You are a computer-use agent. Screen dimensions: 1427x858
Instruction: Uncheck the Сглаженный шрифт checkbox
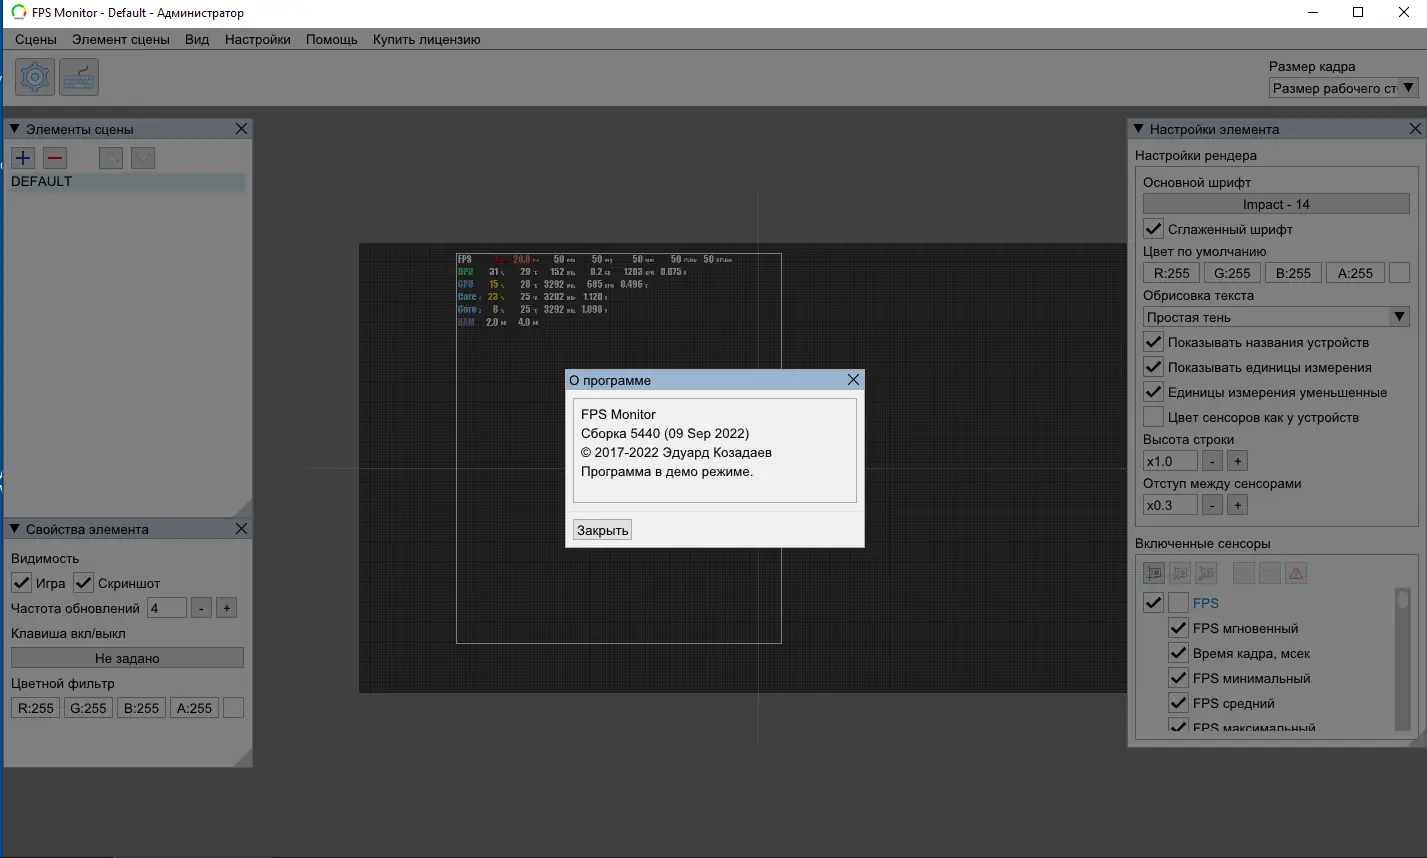(x=1154, y=229)
